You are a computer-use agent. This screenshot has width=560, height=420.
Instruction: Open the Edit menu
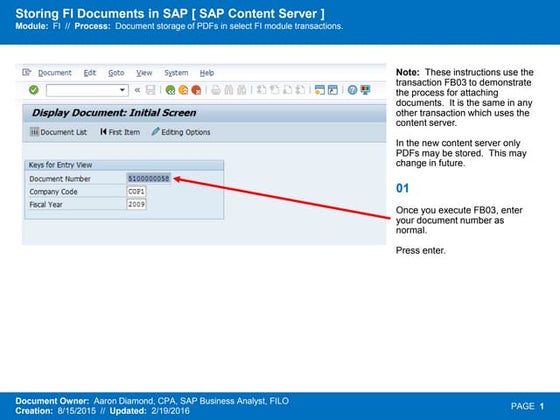(x=90, y=73)
